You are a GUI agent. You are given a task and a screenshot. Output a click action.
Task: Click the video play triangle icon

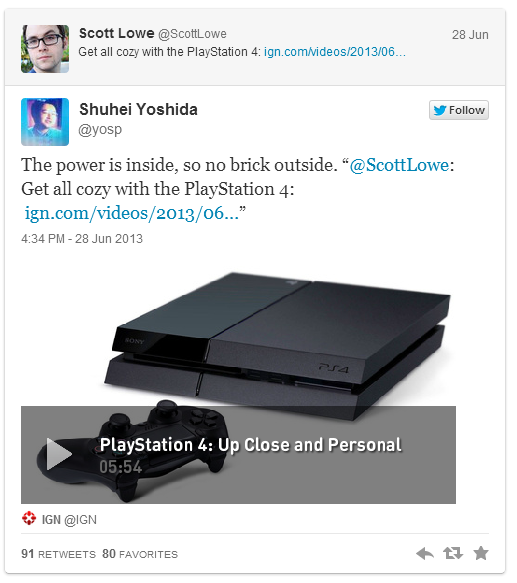click(x=59, y=454)
